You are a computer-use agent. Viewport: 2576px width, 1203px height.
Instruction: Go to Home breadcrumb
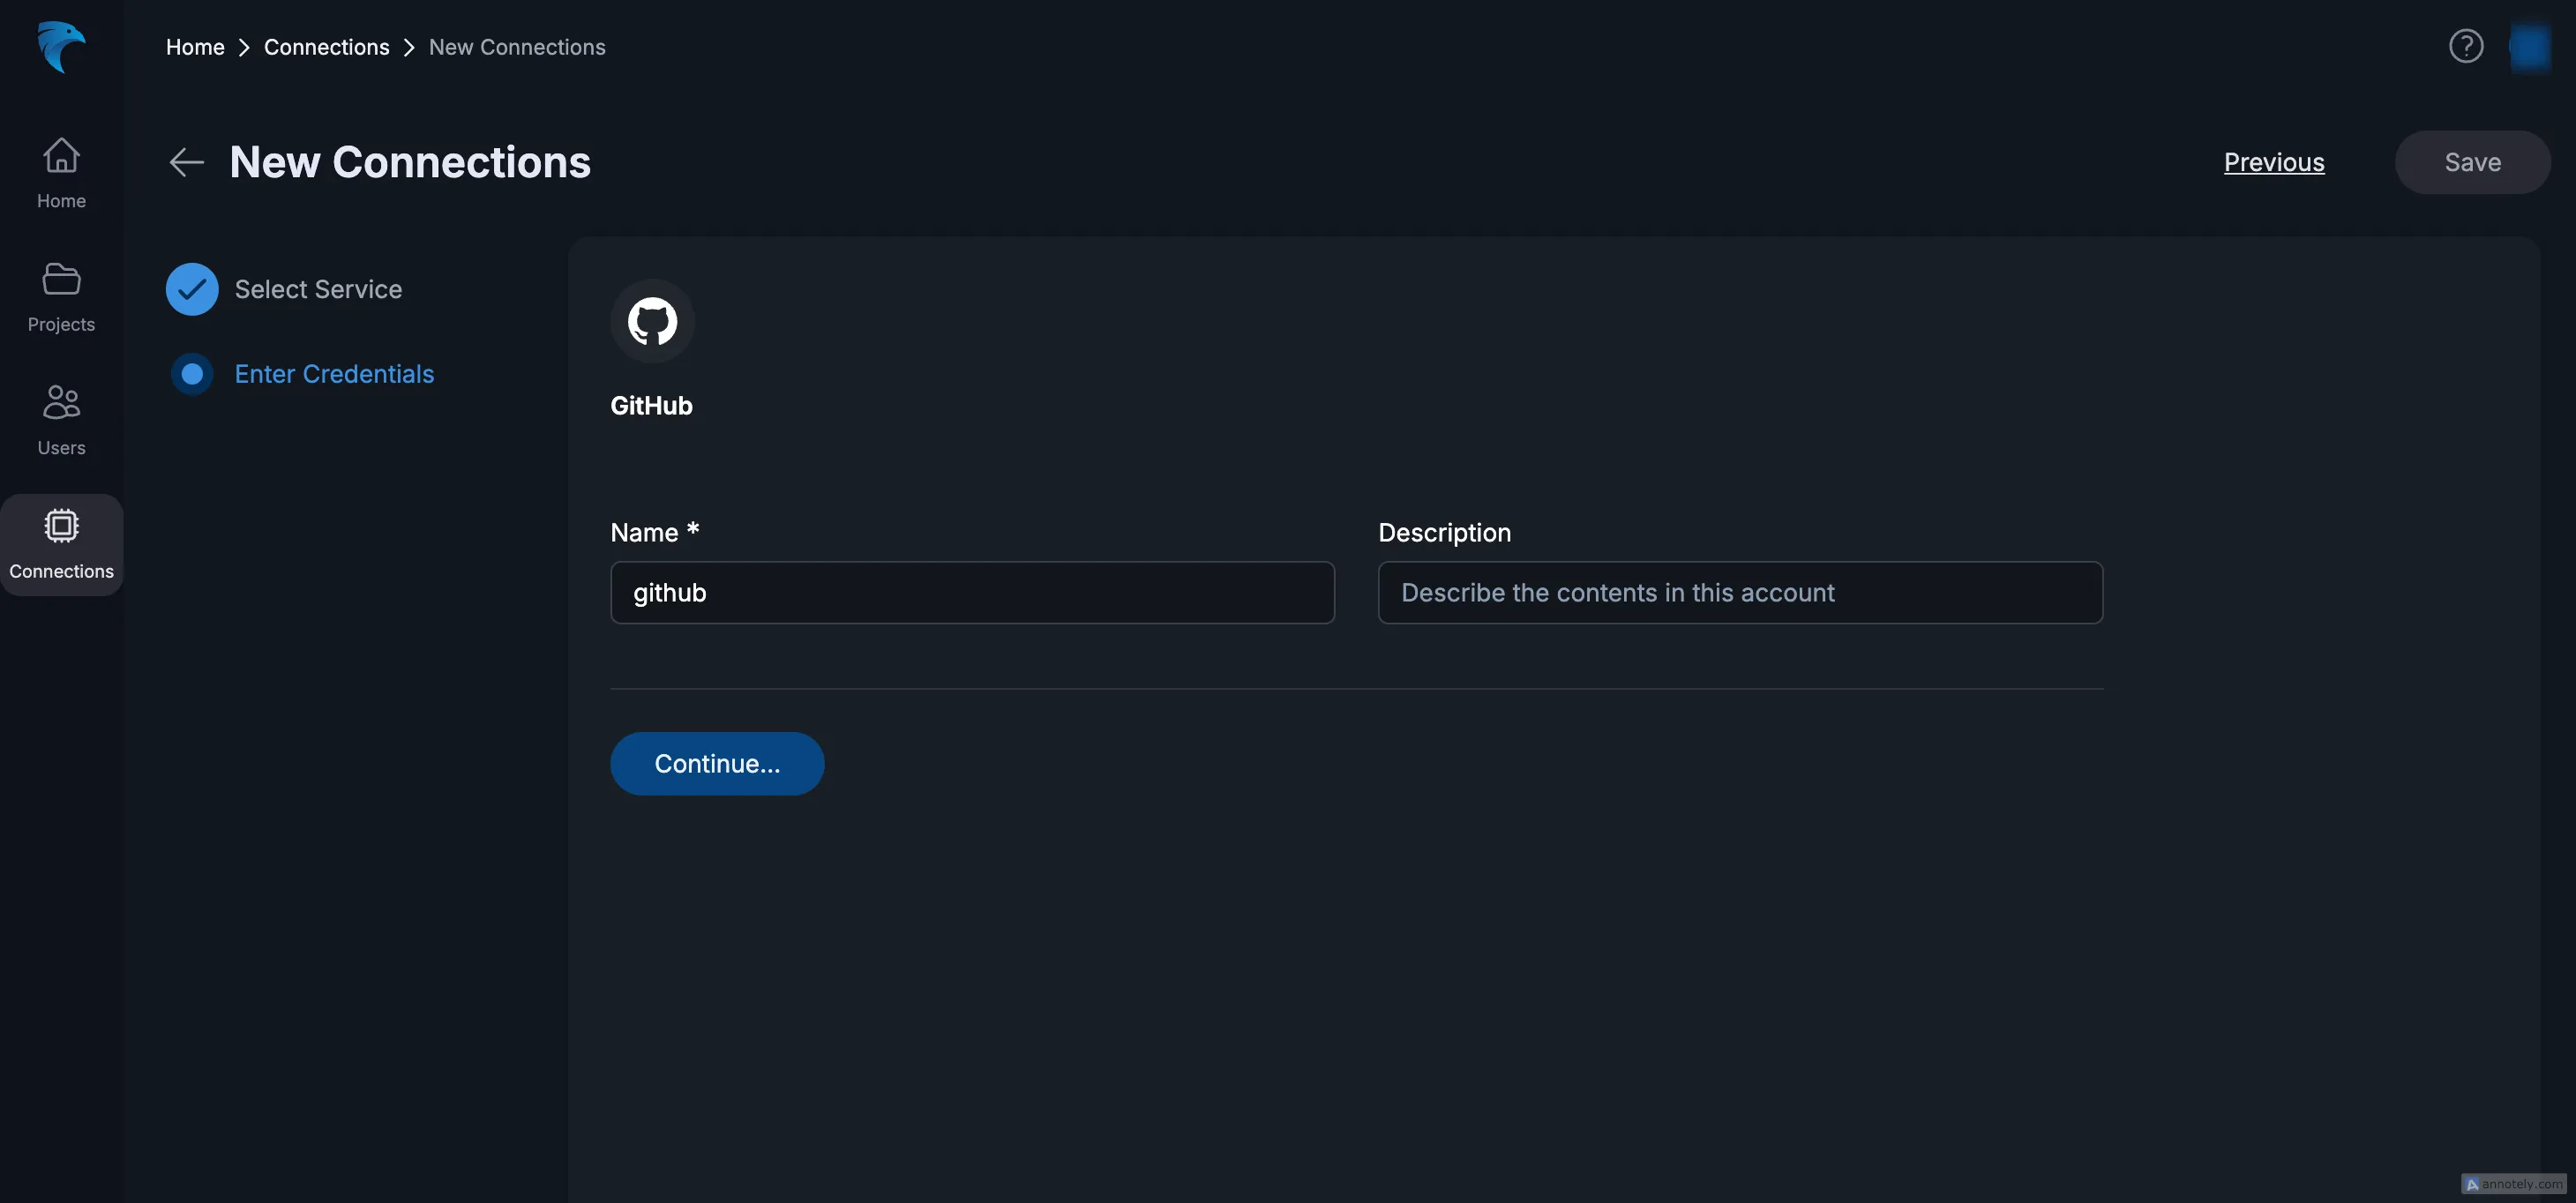[x=195, y=47]
